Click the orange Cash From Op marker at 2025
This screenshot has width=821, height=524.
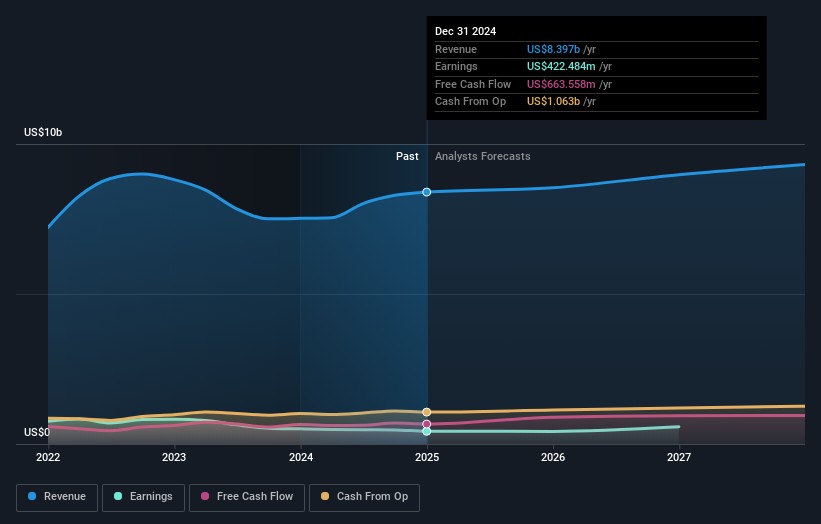pos(427,412)
